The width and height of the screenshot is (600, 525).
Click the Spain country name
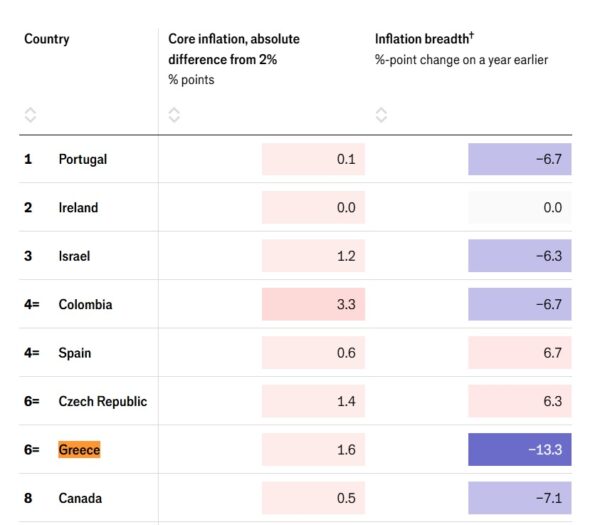tap(74, 353)
